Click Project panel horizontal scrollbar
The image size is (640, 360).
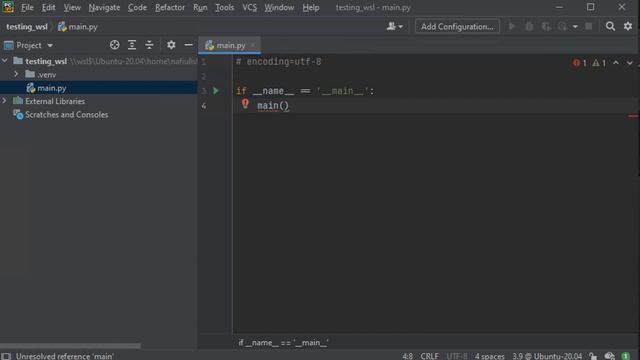pos(70,346)
